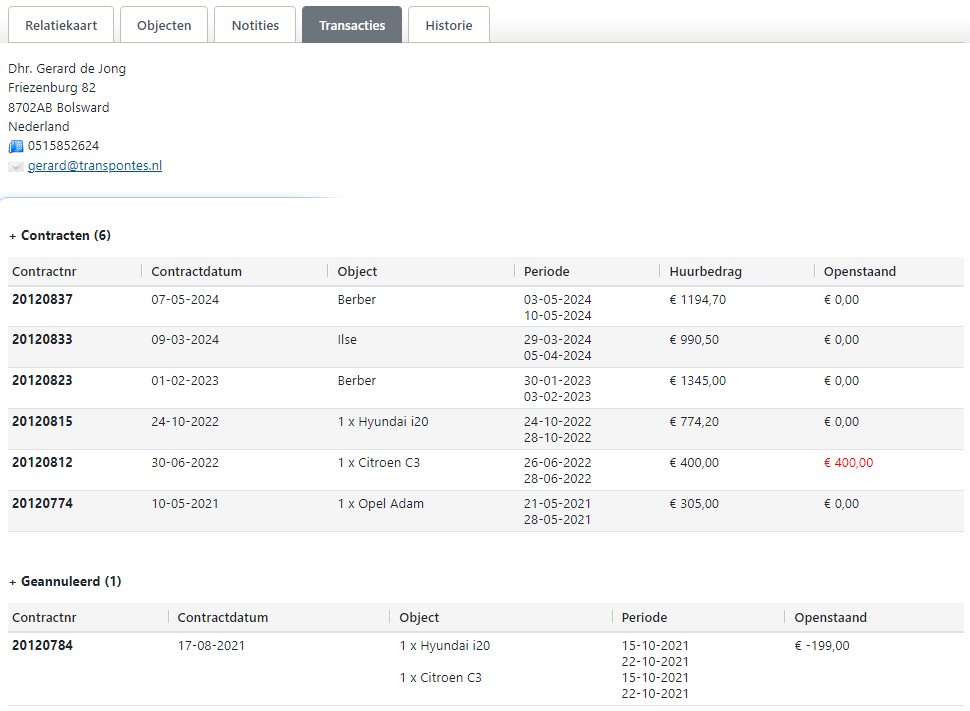Click the phone icon beside 0515852624
Viewport: 970px width, 711px height.
[x=15, y=146]
